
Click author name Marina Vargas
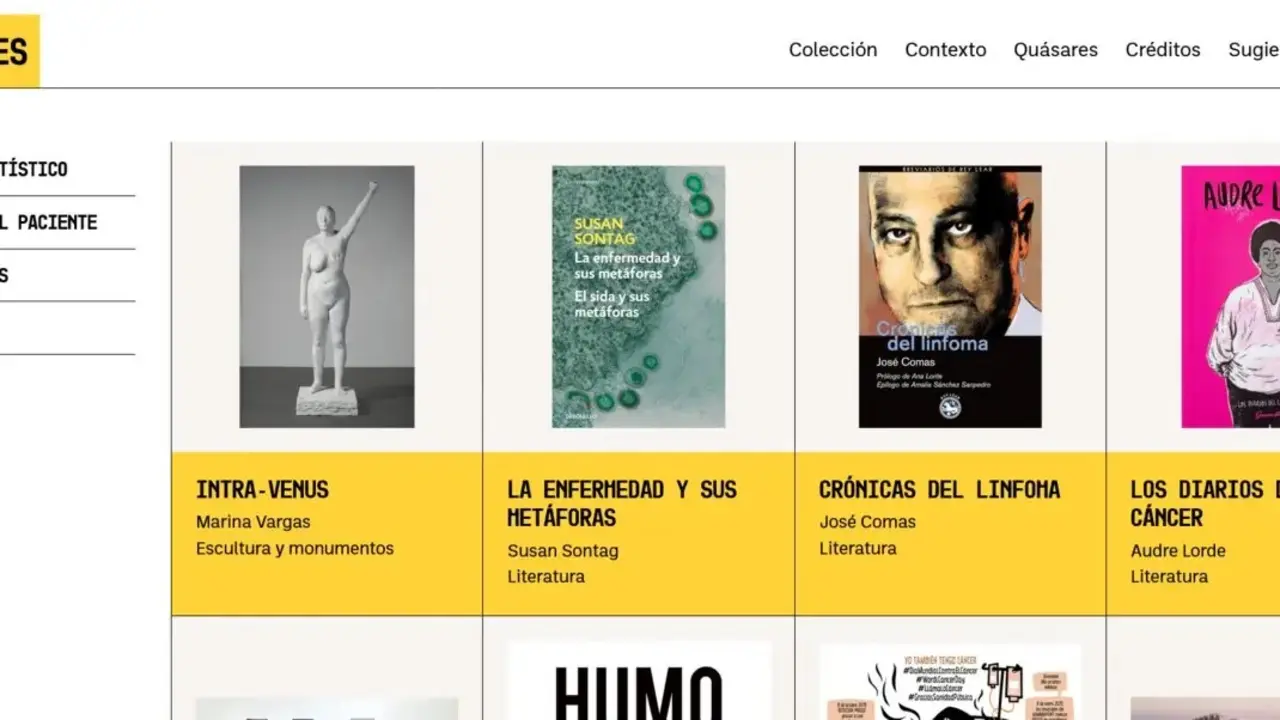click(253, 522)
